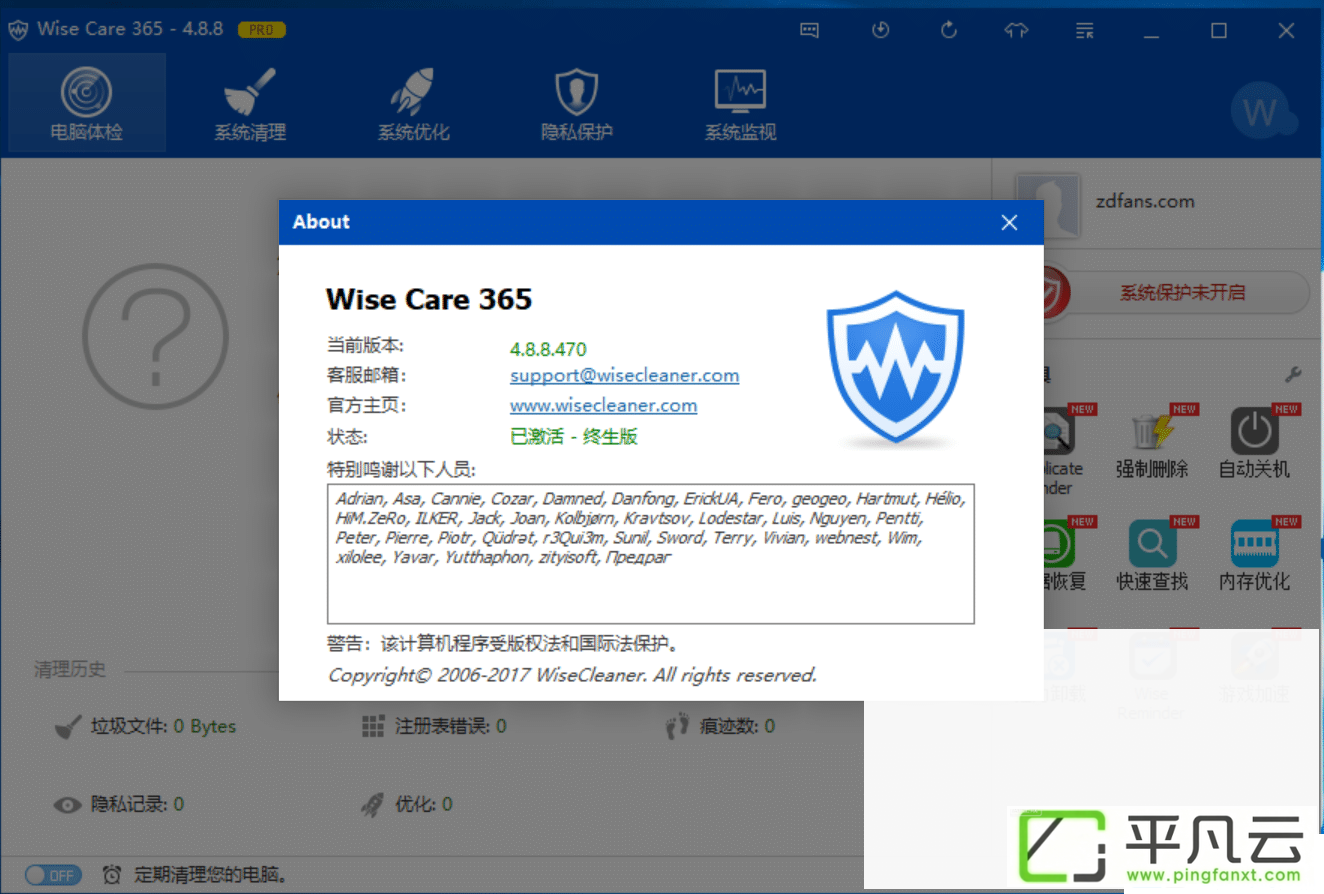
Task: Click the eye icon beside 隐私记录
Action: (x=67, y=804)
